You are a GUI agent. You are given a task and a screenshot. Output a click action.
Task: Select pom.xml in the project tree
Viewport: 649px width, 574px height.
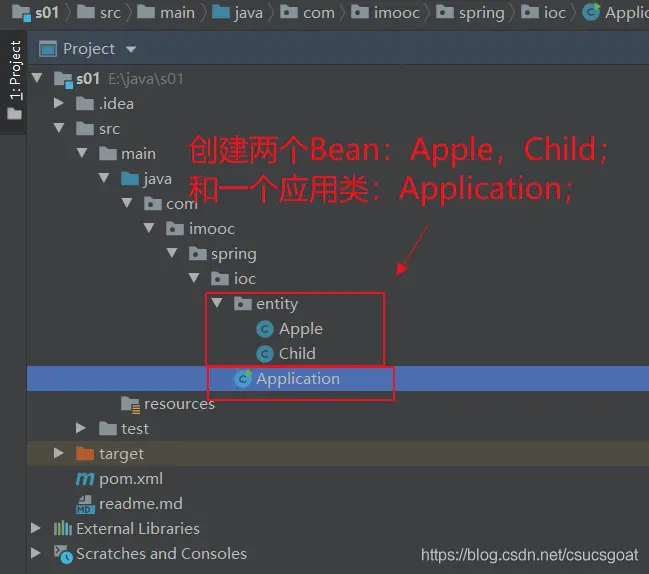tap(131, 479)
